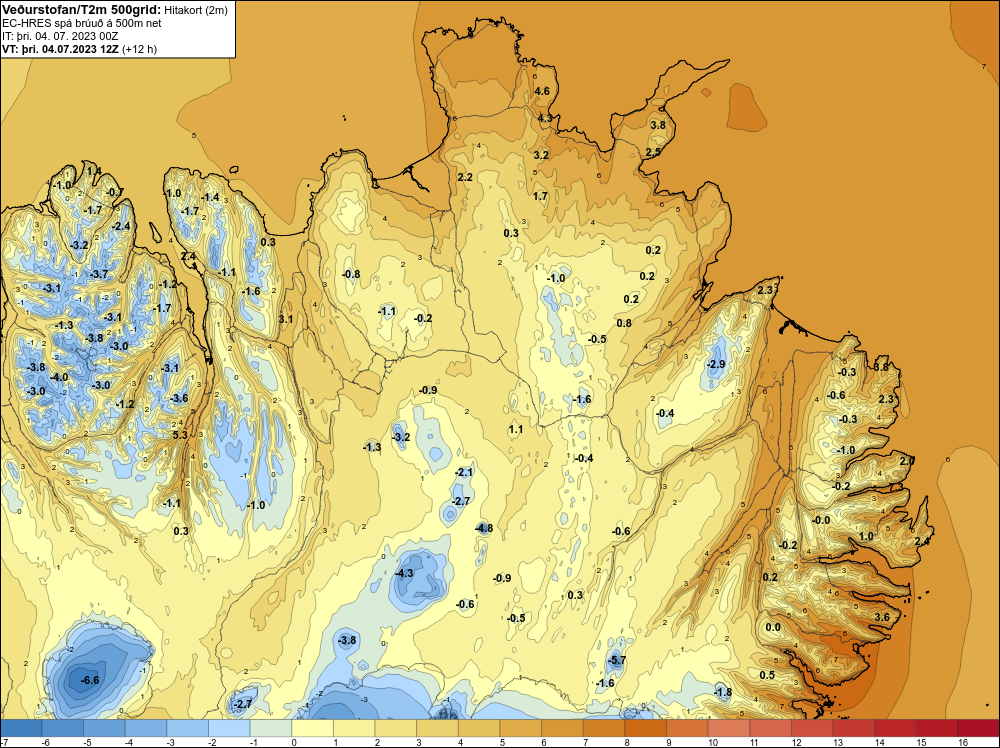Click the '(+12 h)' forecast offset text
The image size is (1000, 748).
(140, 49)
